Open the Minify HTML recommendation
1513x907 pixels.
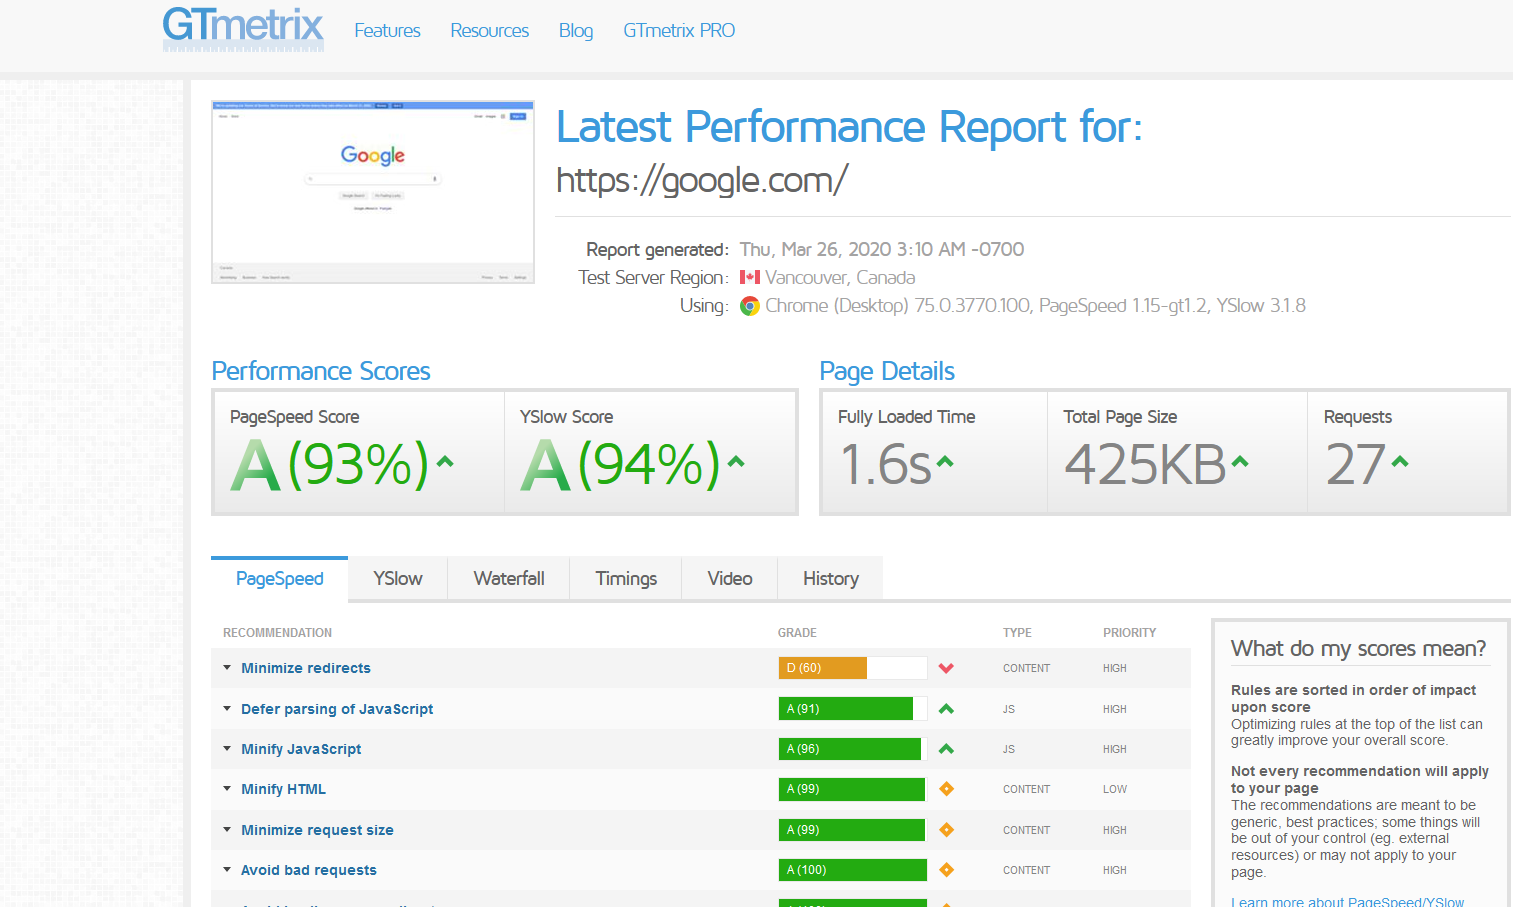pos(283,789)
